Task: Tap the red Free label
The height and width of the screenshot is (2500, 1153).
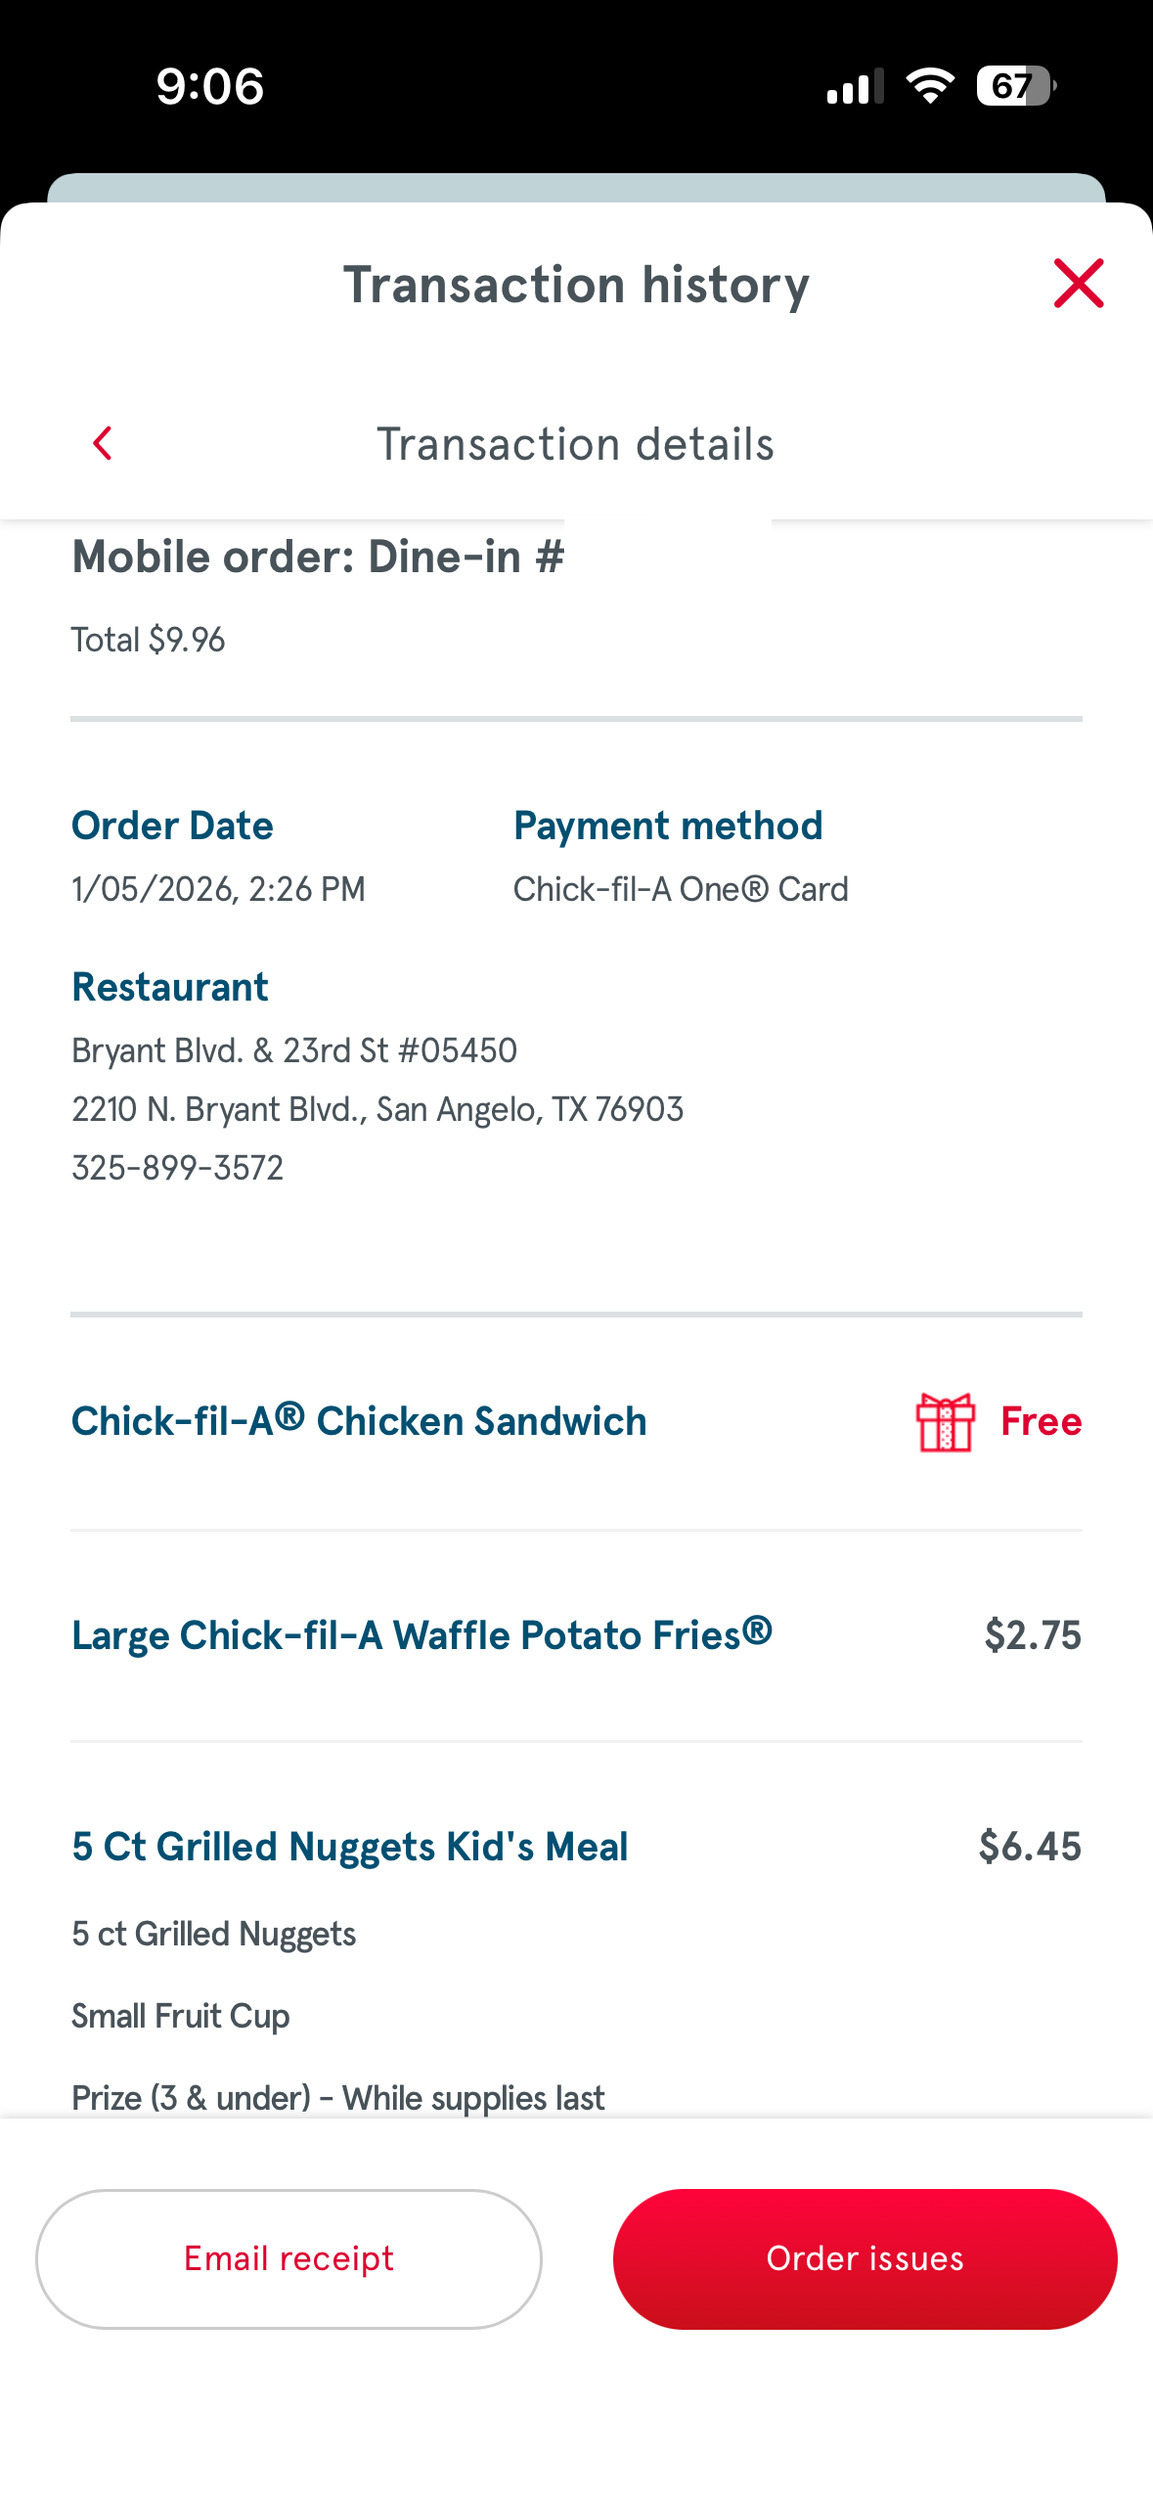Action: click(1041, 1421)
